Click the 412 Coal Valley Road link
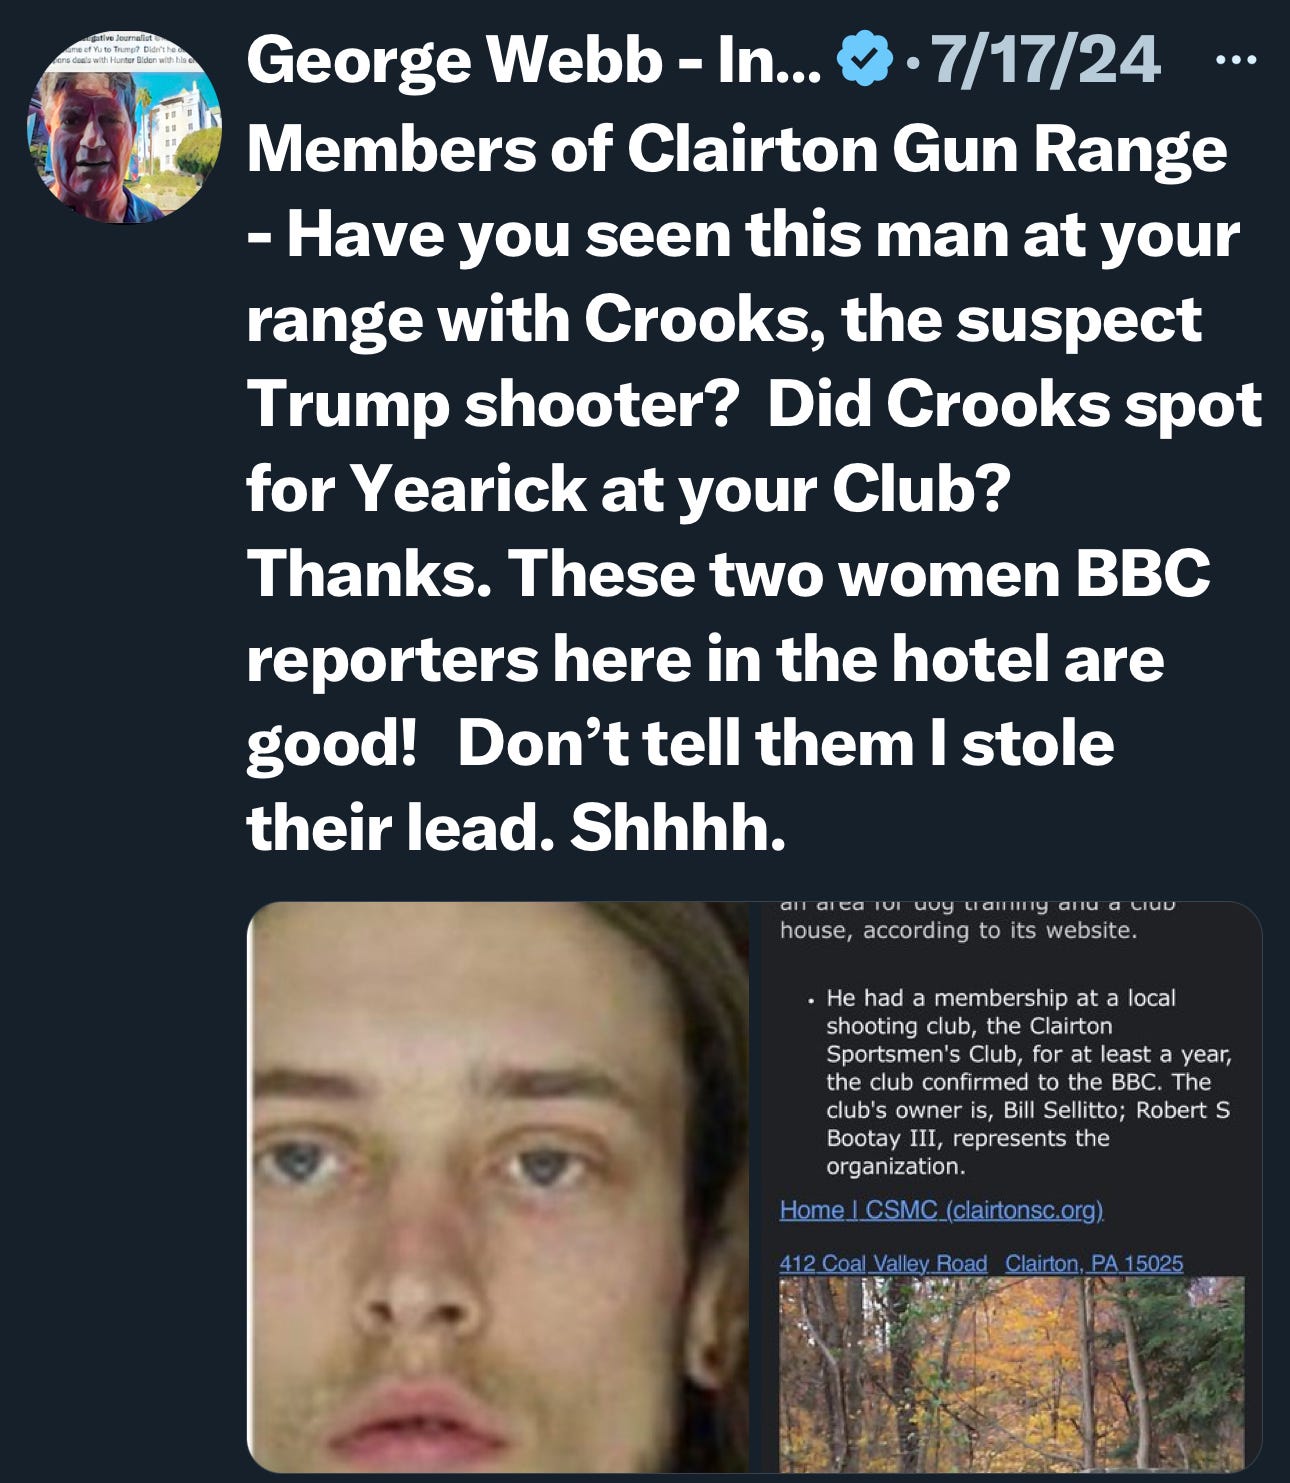Image resolution: width=1290 pixels, height=1483 pixels. click(883, 1263)
